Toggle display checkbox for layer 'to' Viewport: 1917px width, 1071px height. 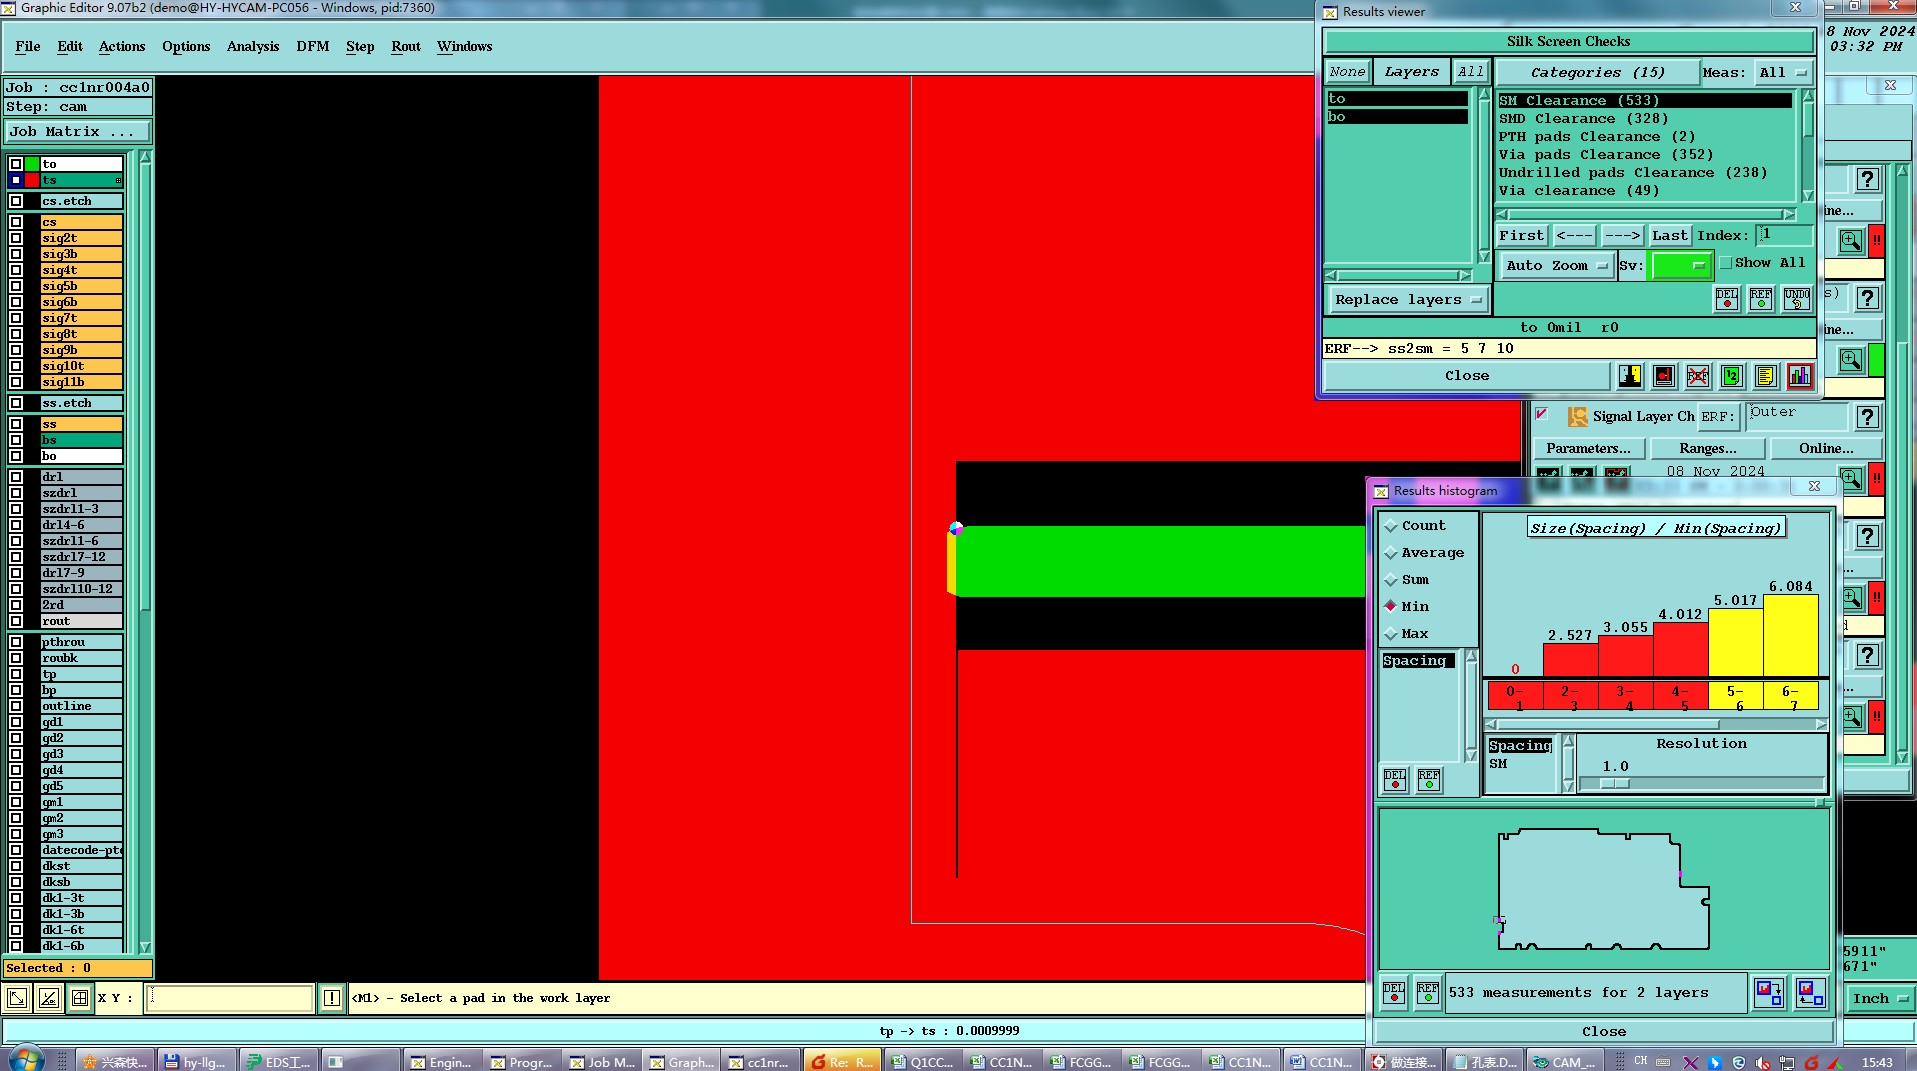16,164
